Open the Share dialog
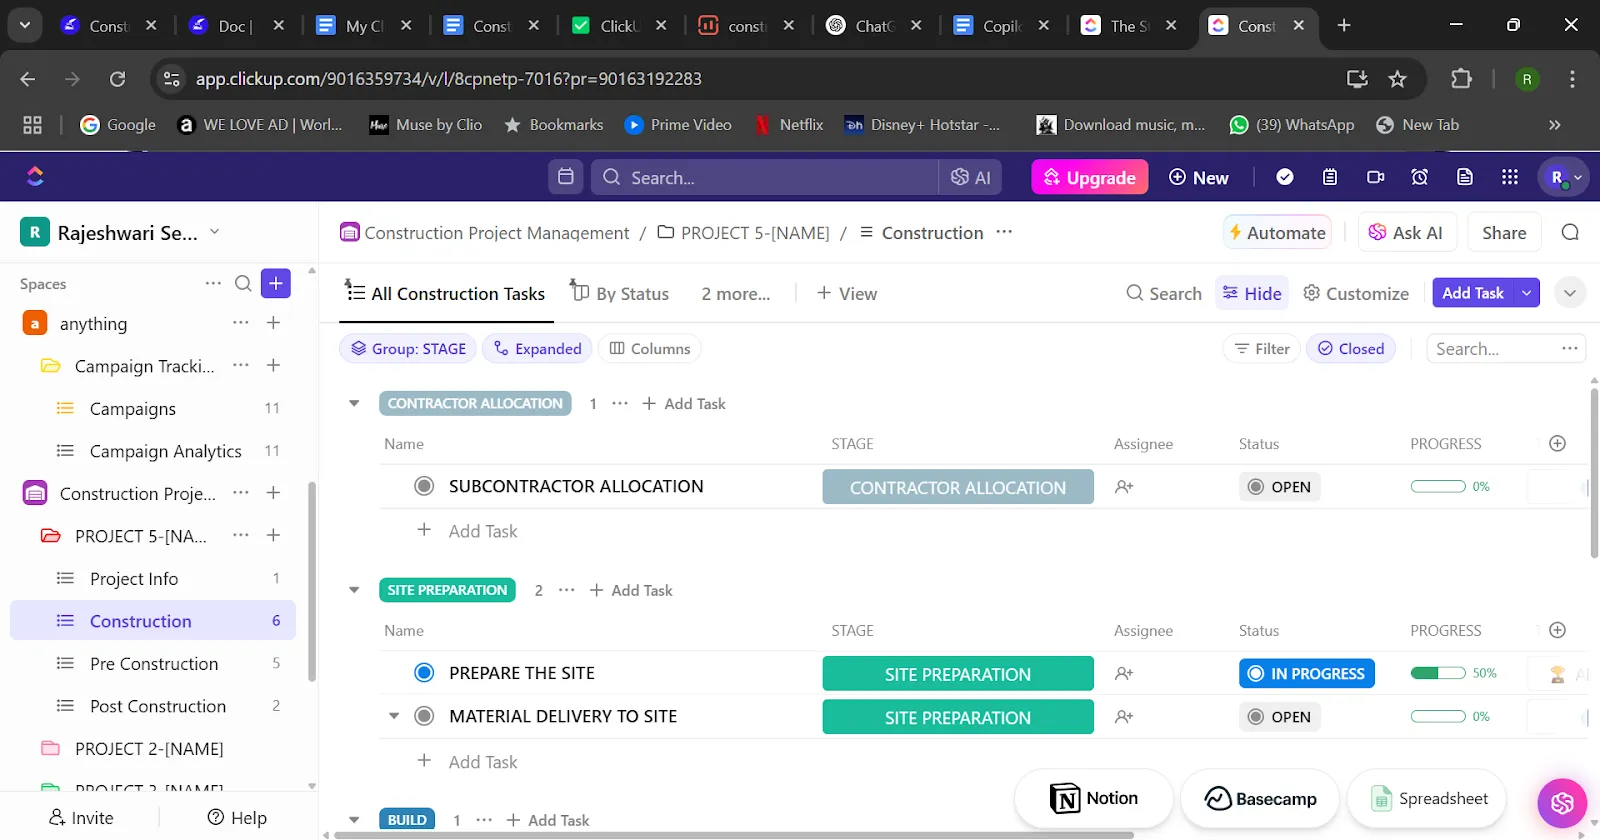Screen dimensions: 1600x840 1504,232
